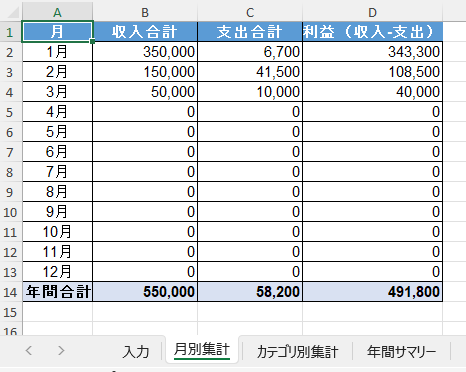Select the 11月 cell
The width and height of the screenshot is (466, 372).
pos(57,252)
